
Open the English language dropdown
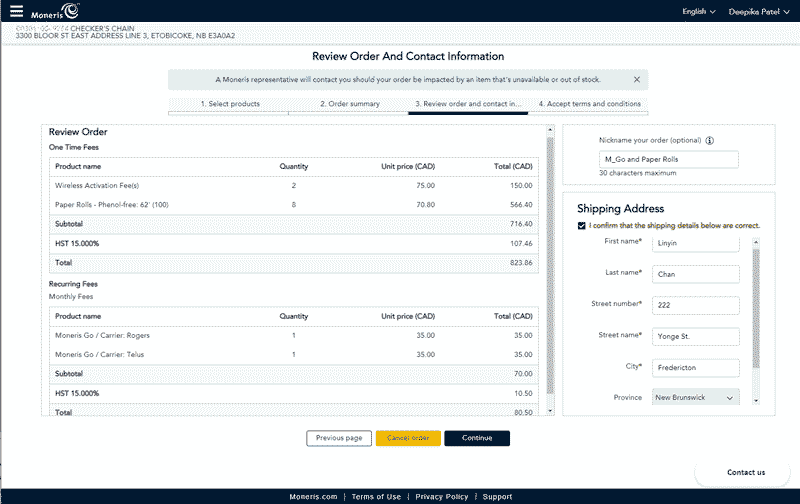coord(698,11)
